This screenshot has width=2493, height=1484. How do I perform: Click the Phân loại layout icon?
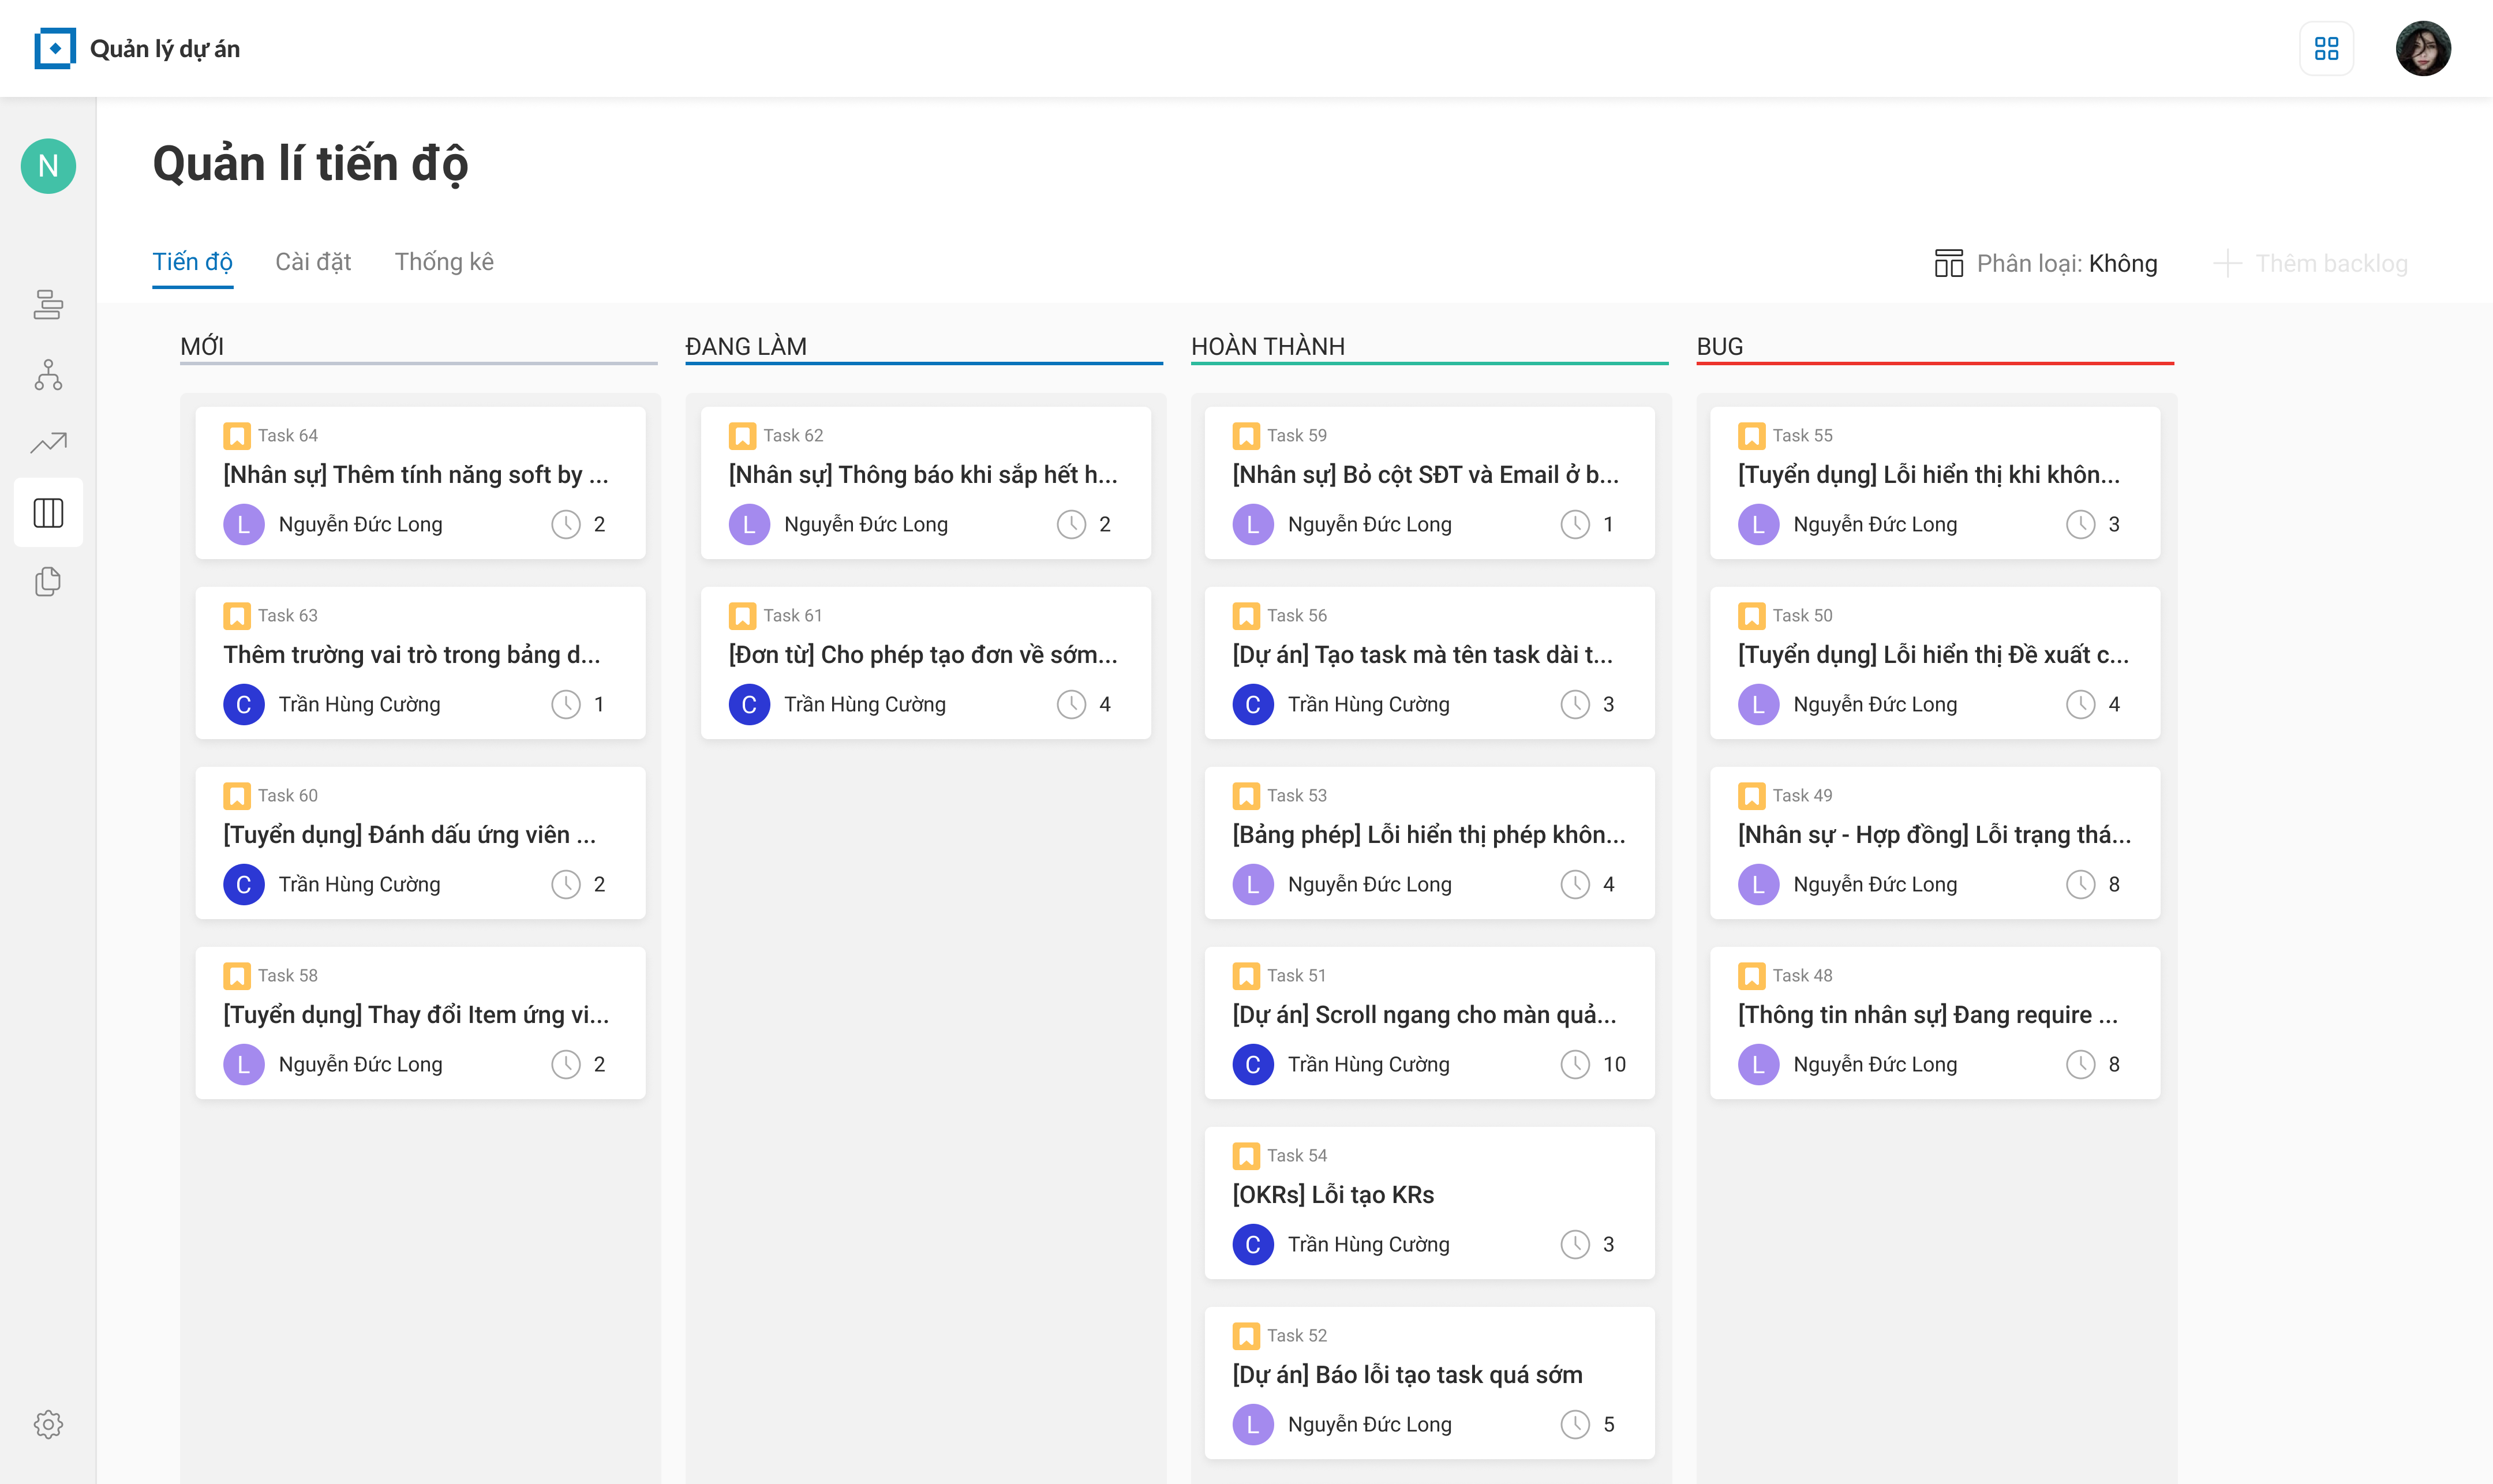[x=1948, y=263]
